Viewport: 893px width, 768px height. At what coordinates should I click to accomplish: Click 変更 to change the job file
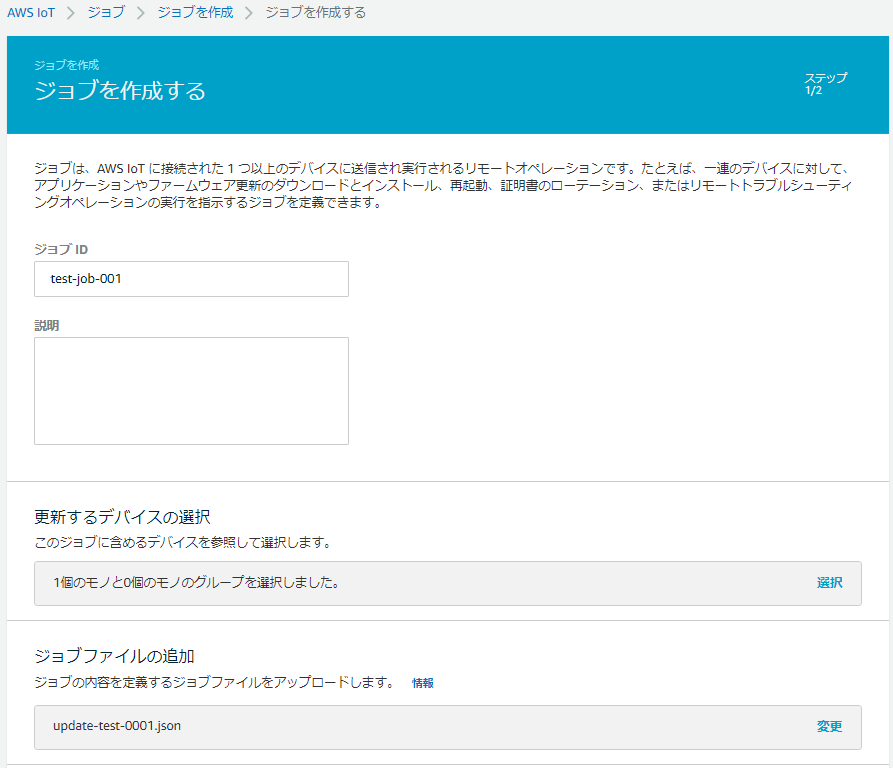[829, 727]
